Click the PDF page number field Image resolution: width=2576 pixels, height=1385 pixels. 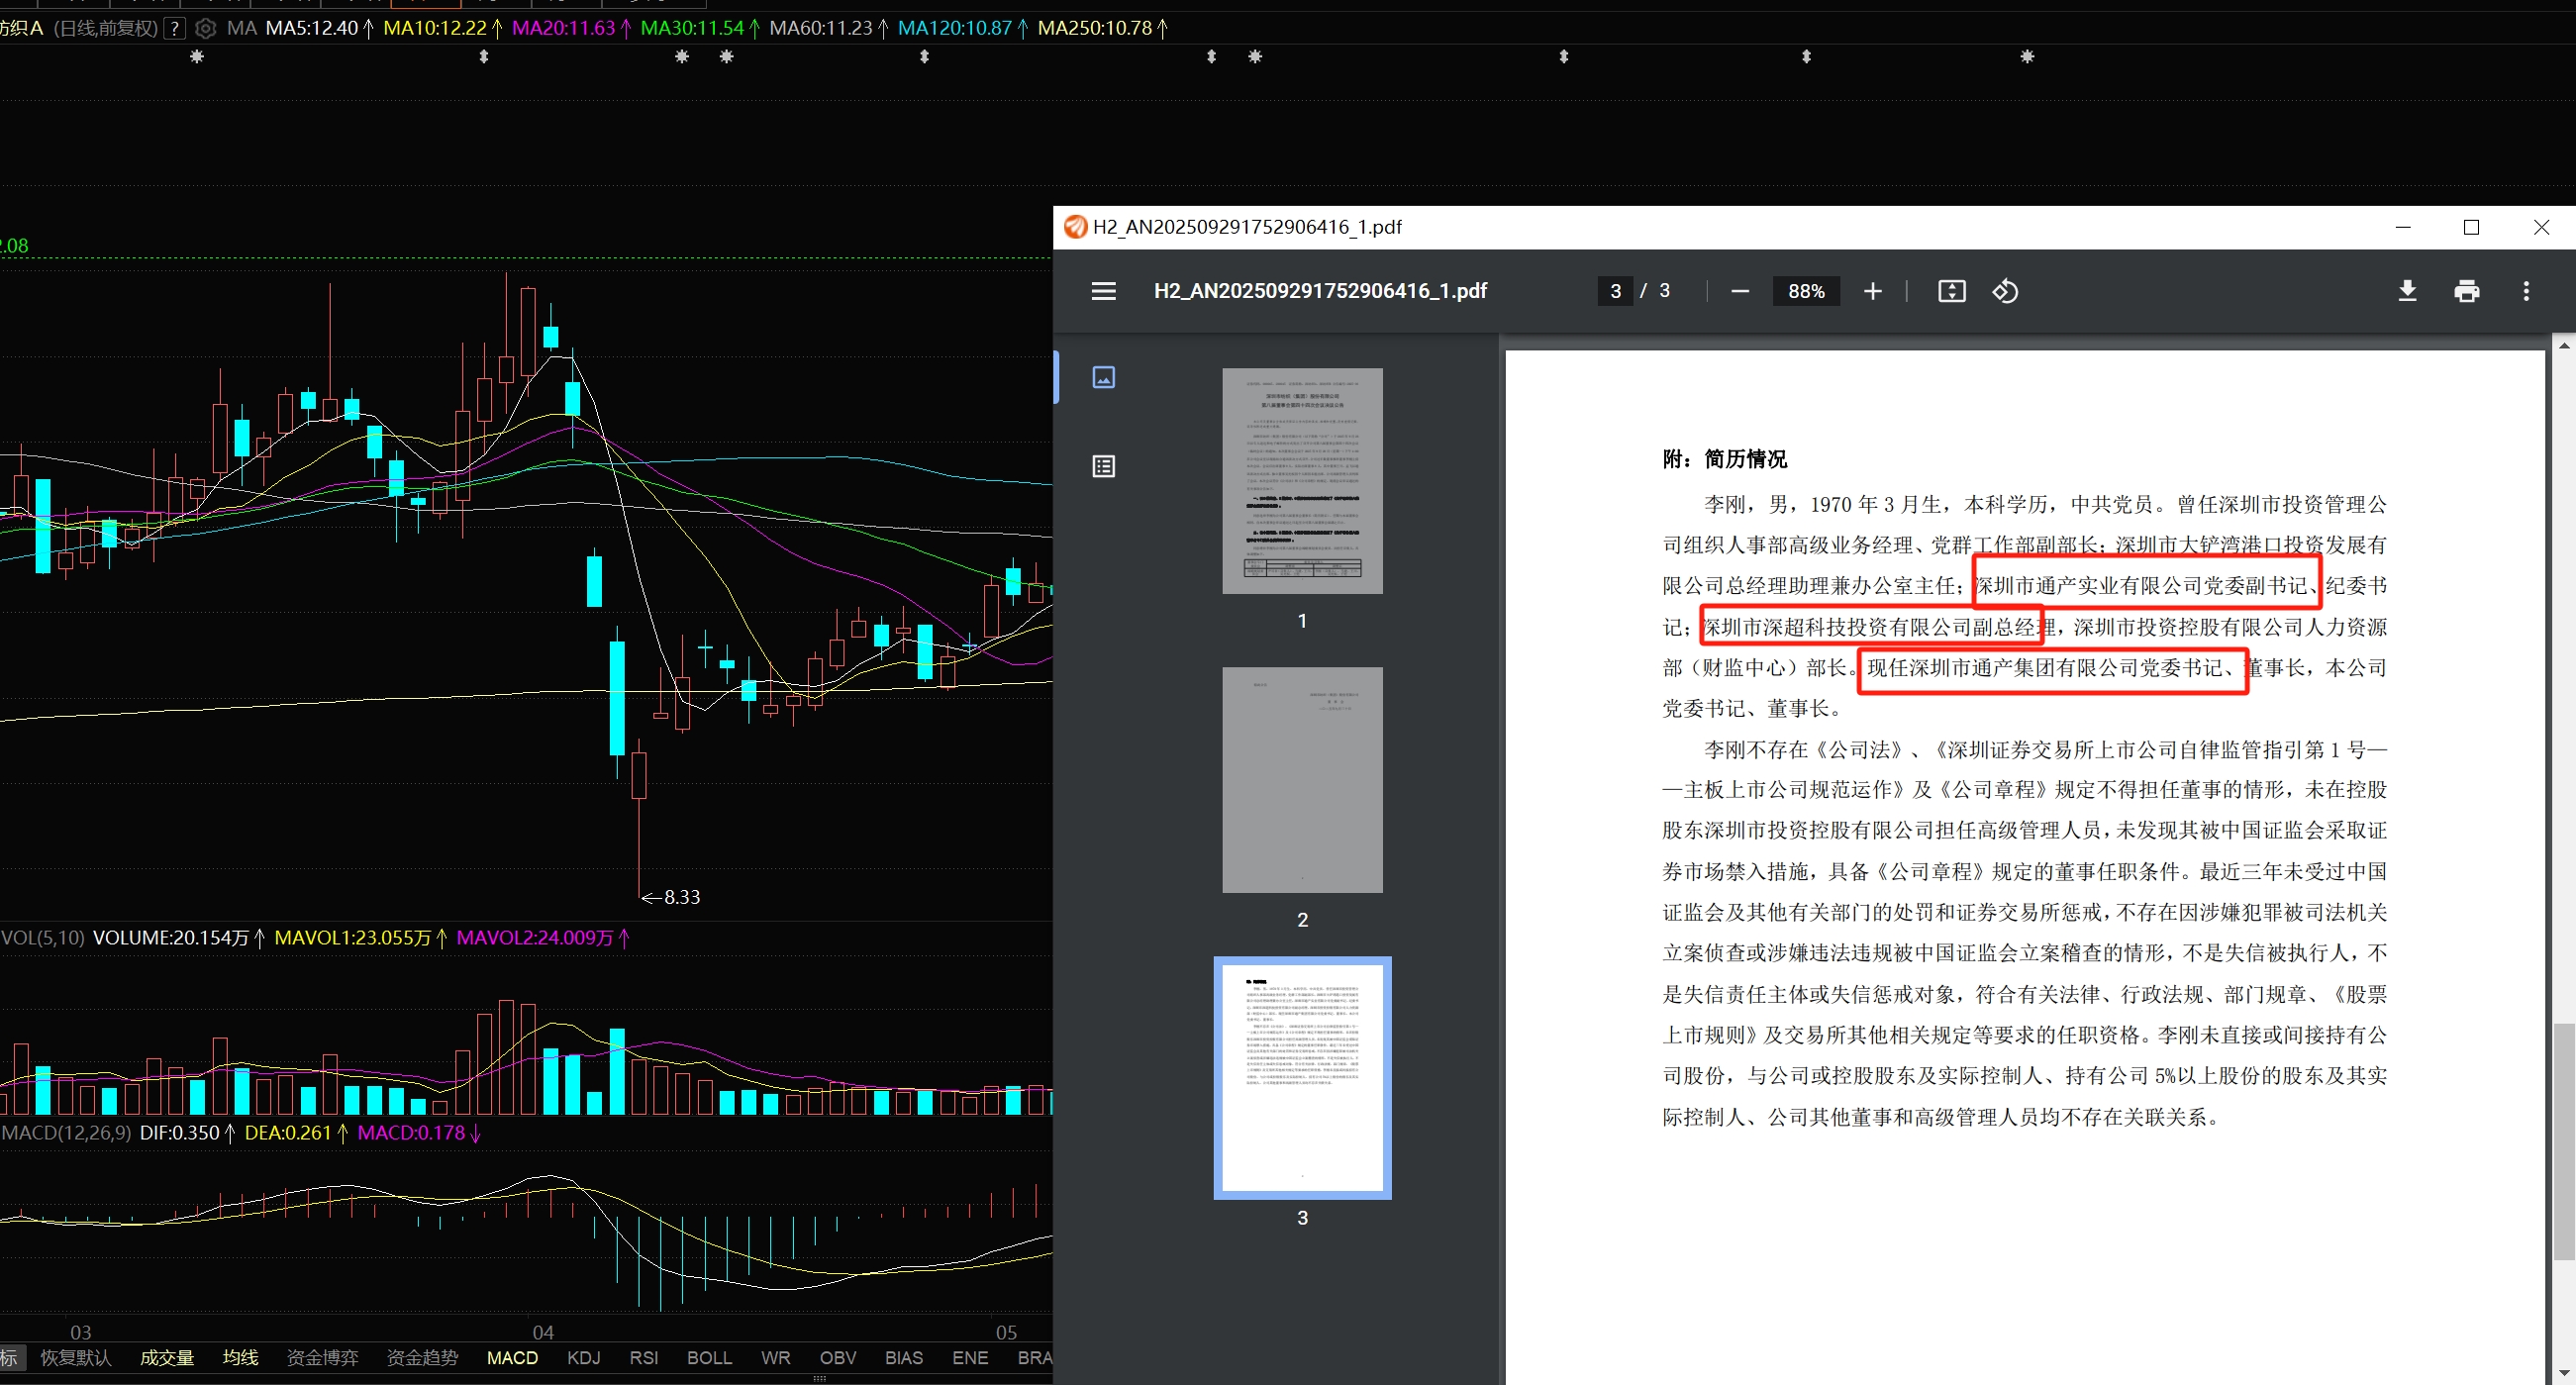pyautogui.click(x=1615, y=291)
